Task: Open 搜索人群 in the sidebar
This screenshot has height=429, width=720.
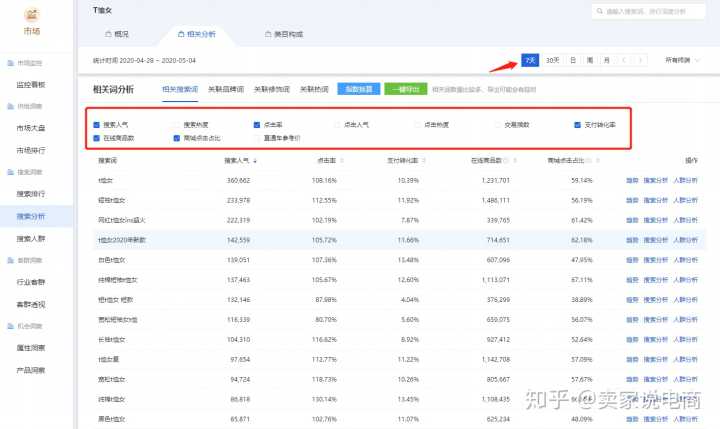Action: point(31,238)
